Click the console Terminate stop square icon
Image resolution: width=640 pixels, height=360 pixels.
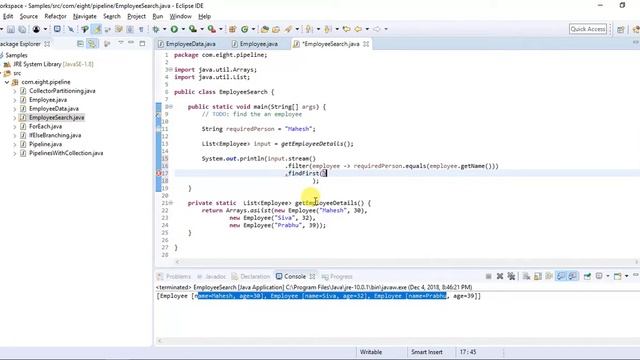tap(488, 276)
